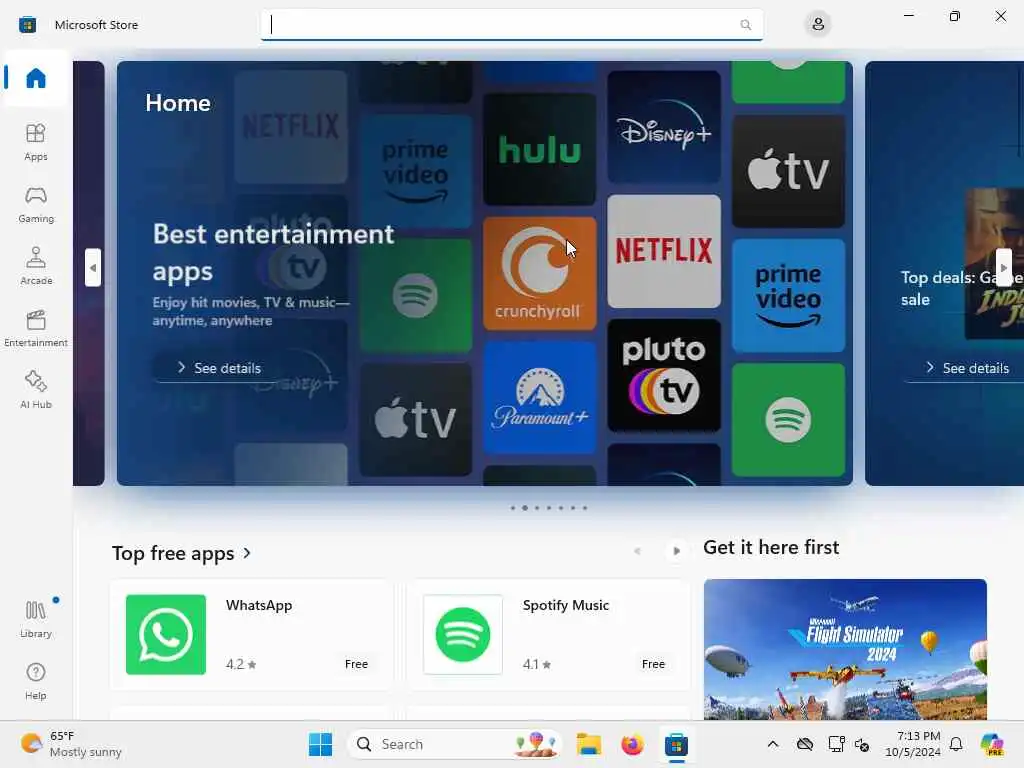Click the WhatsApp app icon
The image size is (1024, 768).
(x=166, y=635)
